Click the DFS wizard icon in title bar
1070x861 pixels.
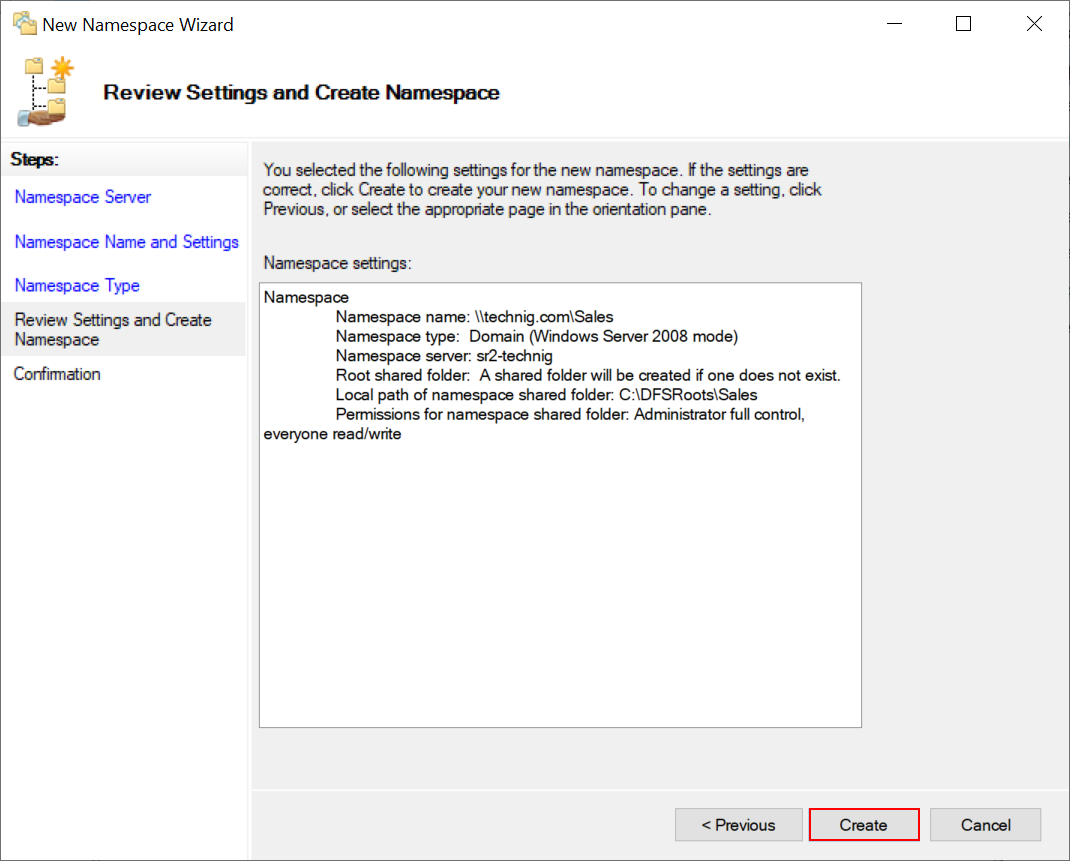point(26,22)
